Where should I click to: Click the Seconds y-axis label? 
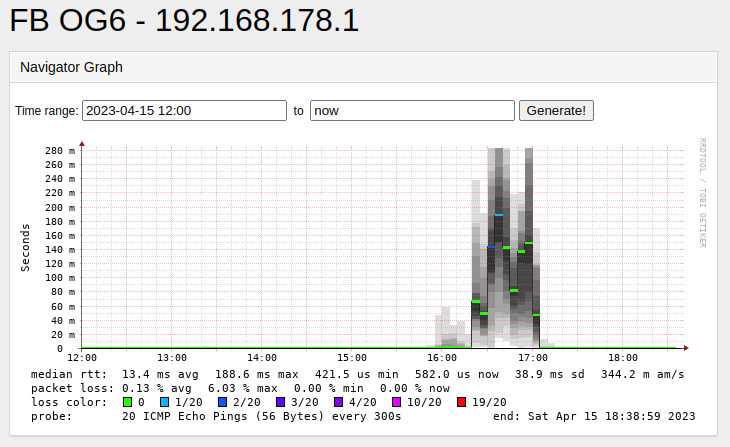point(26,248)
